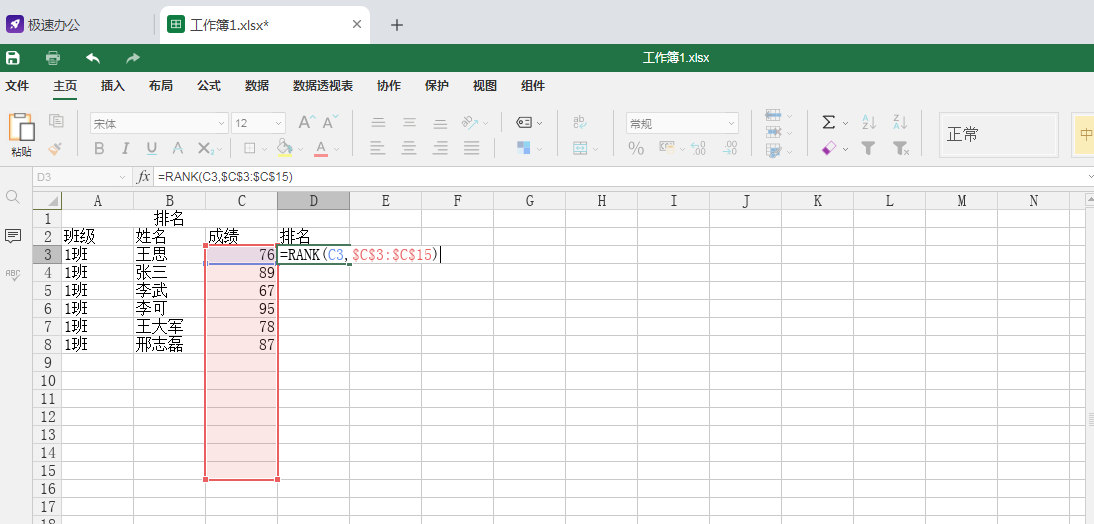The width and height of the screenshot is (1094, 524).
Task: Click decrease decimal icon
Action: pos(698,148)
